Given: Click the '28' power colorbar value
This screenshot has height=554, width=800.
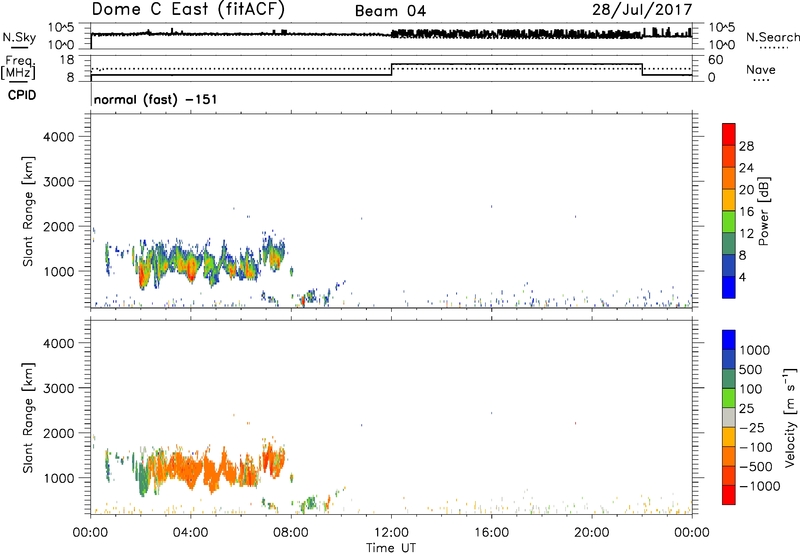Looking at the screenshot, I should 746,146.
